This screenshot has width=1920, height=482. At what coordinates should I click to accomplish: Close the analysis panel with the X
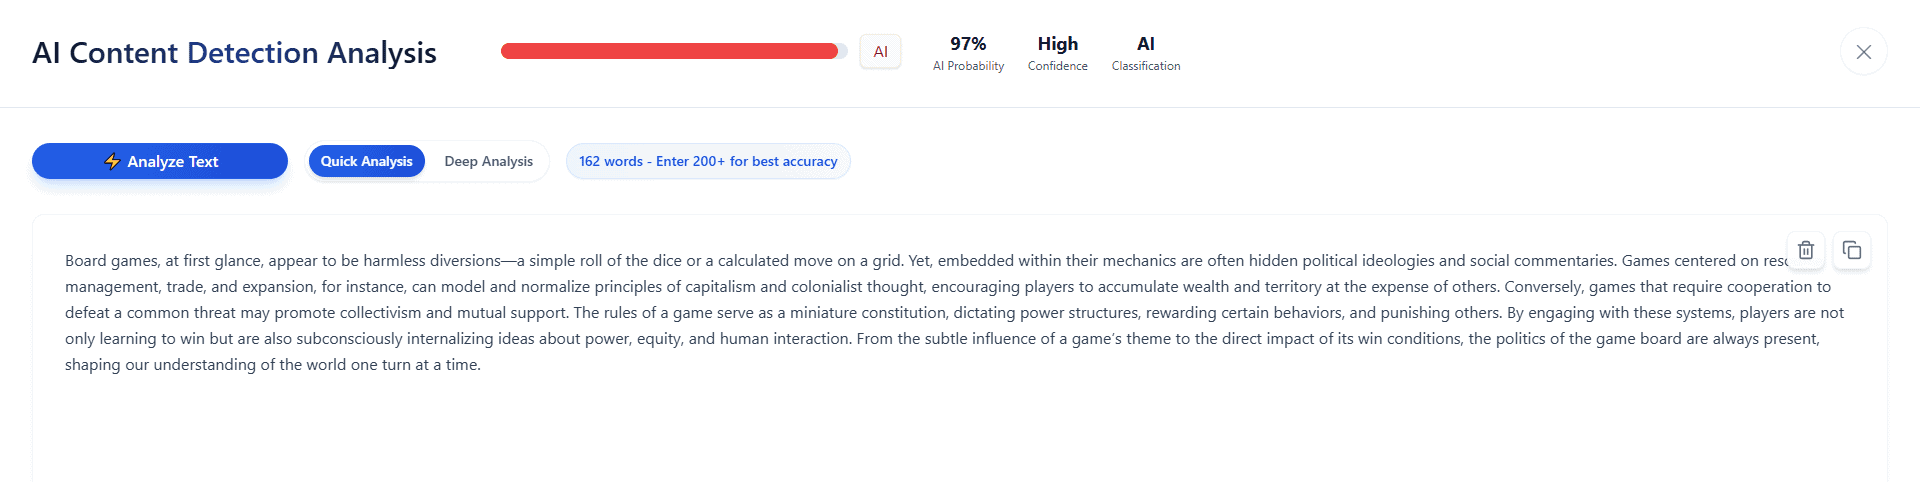[1863, 52]
